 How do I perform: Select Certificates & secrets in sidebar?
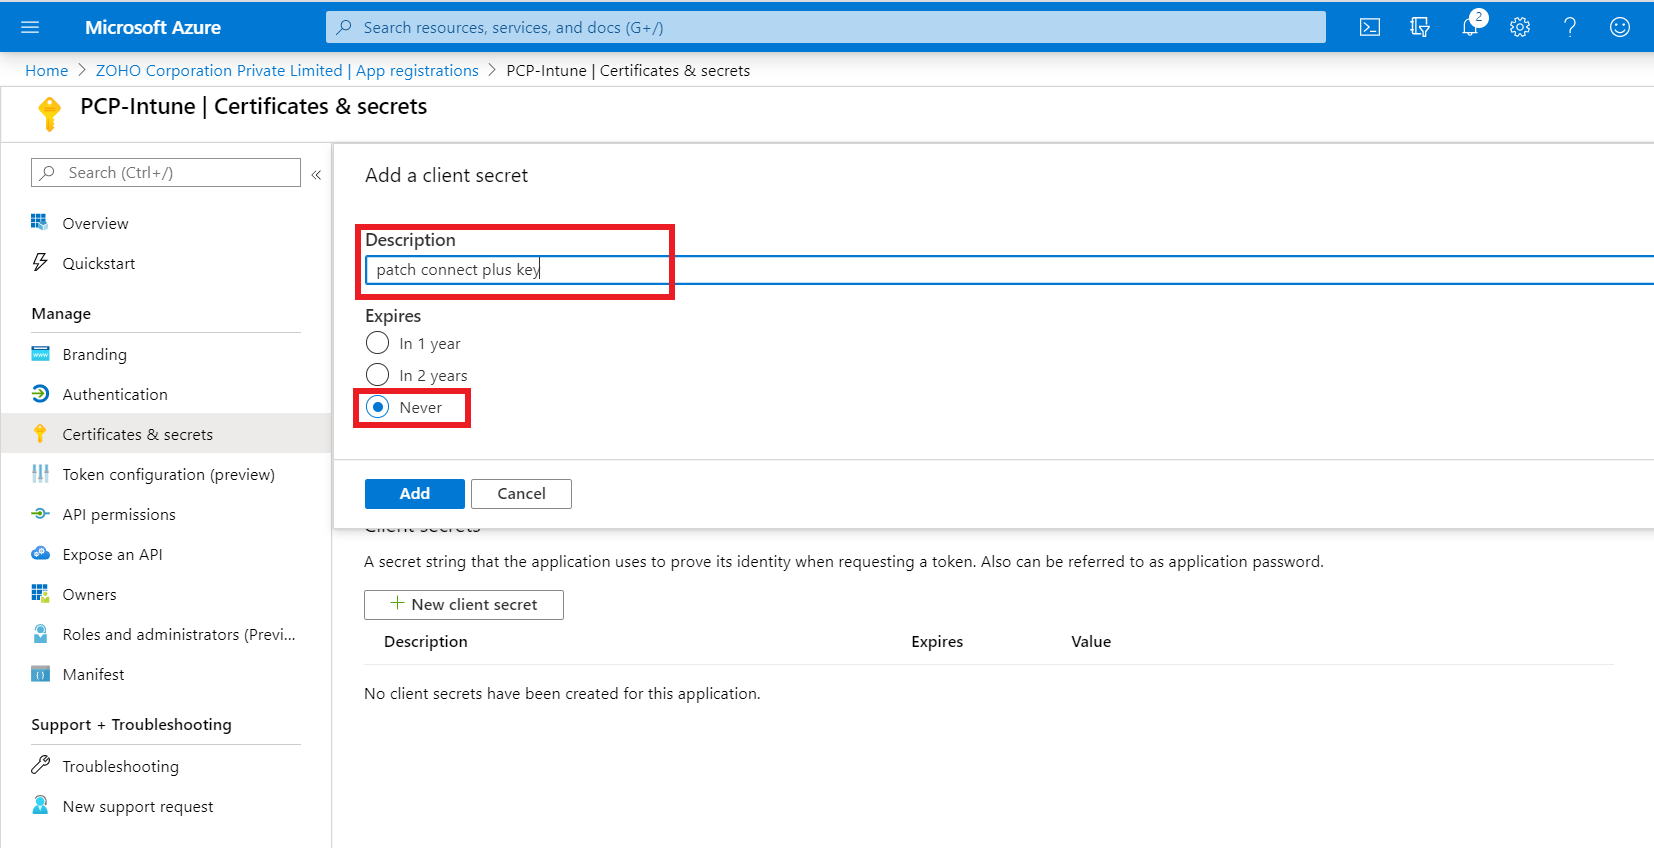(166, 434)
